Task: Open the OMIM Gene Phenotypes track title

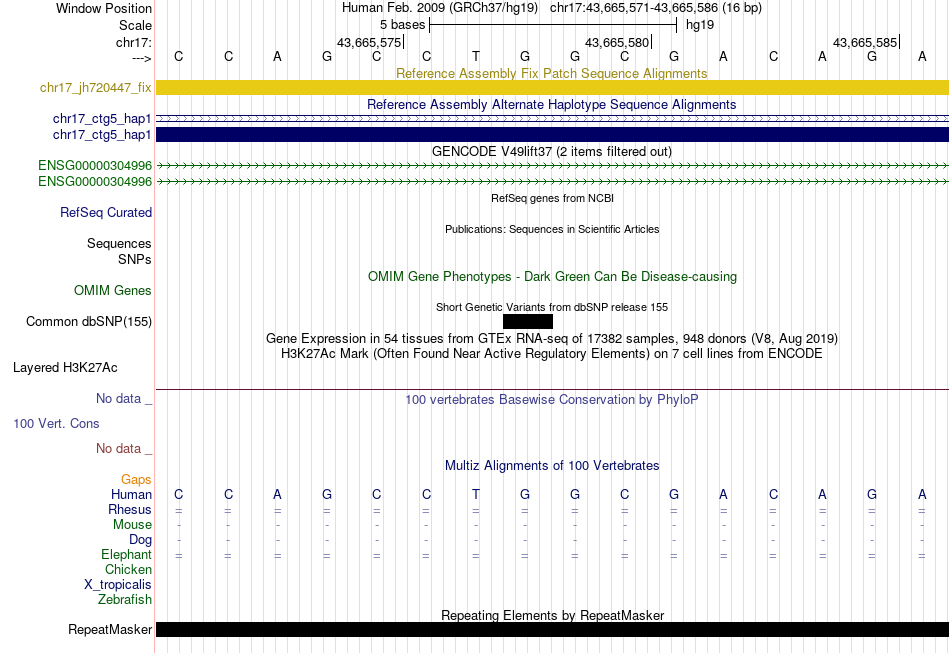Action: coord(552,276)
